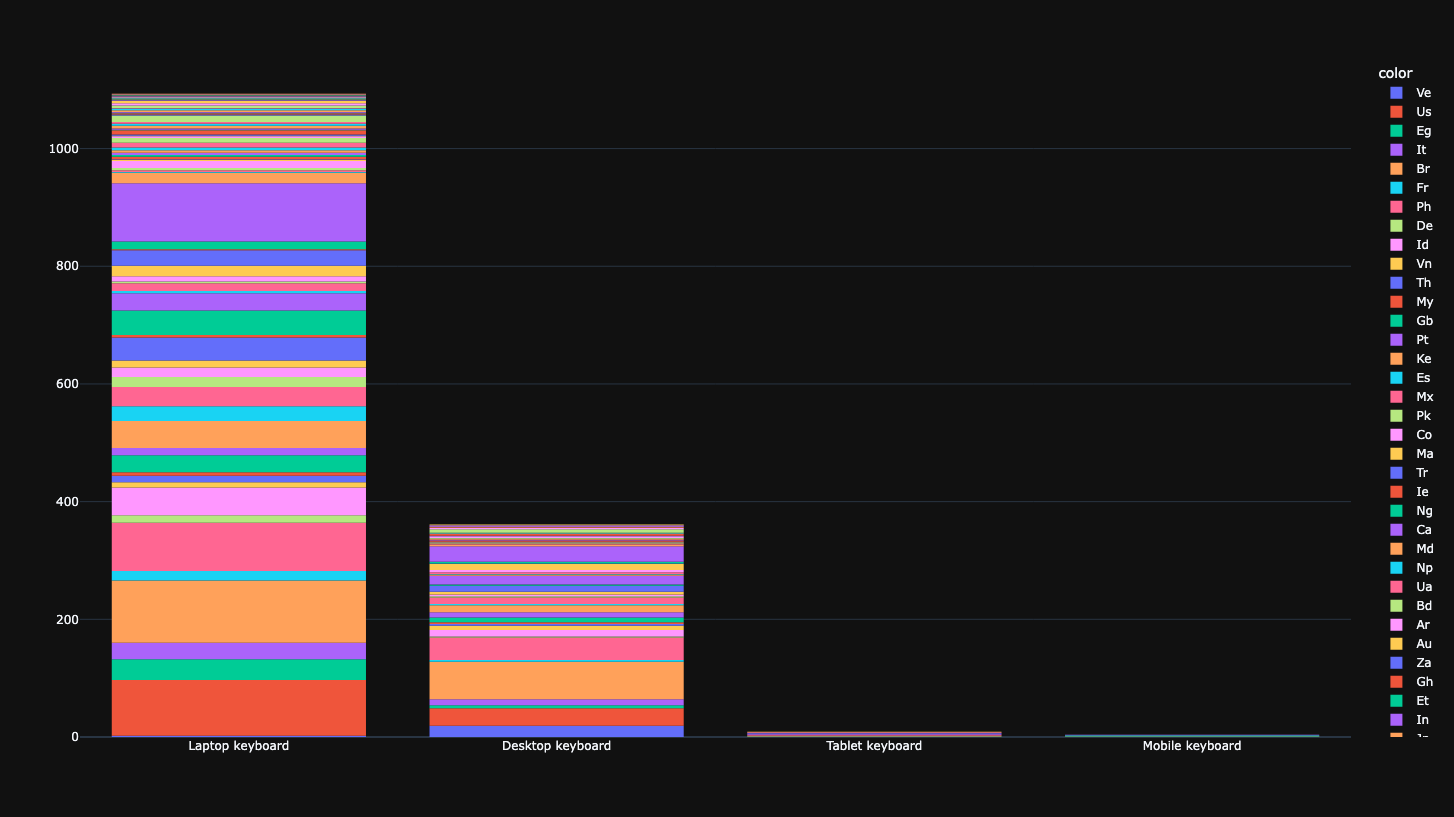Click the pink Co legend color swatch
The image size is (1454, 817).
pyautogui.click(x=1396, y=435)
